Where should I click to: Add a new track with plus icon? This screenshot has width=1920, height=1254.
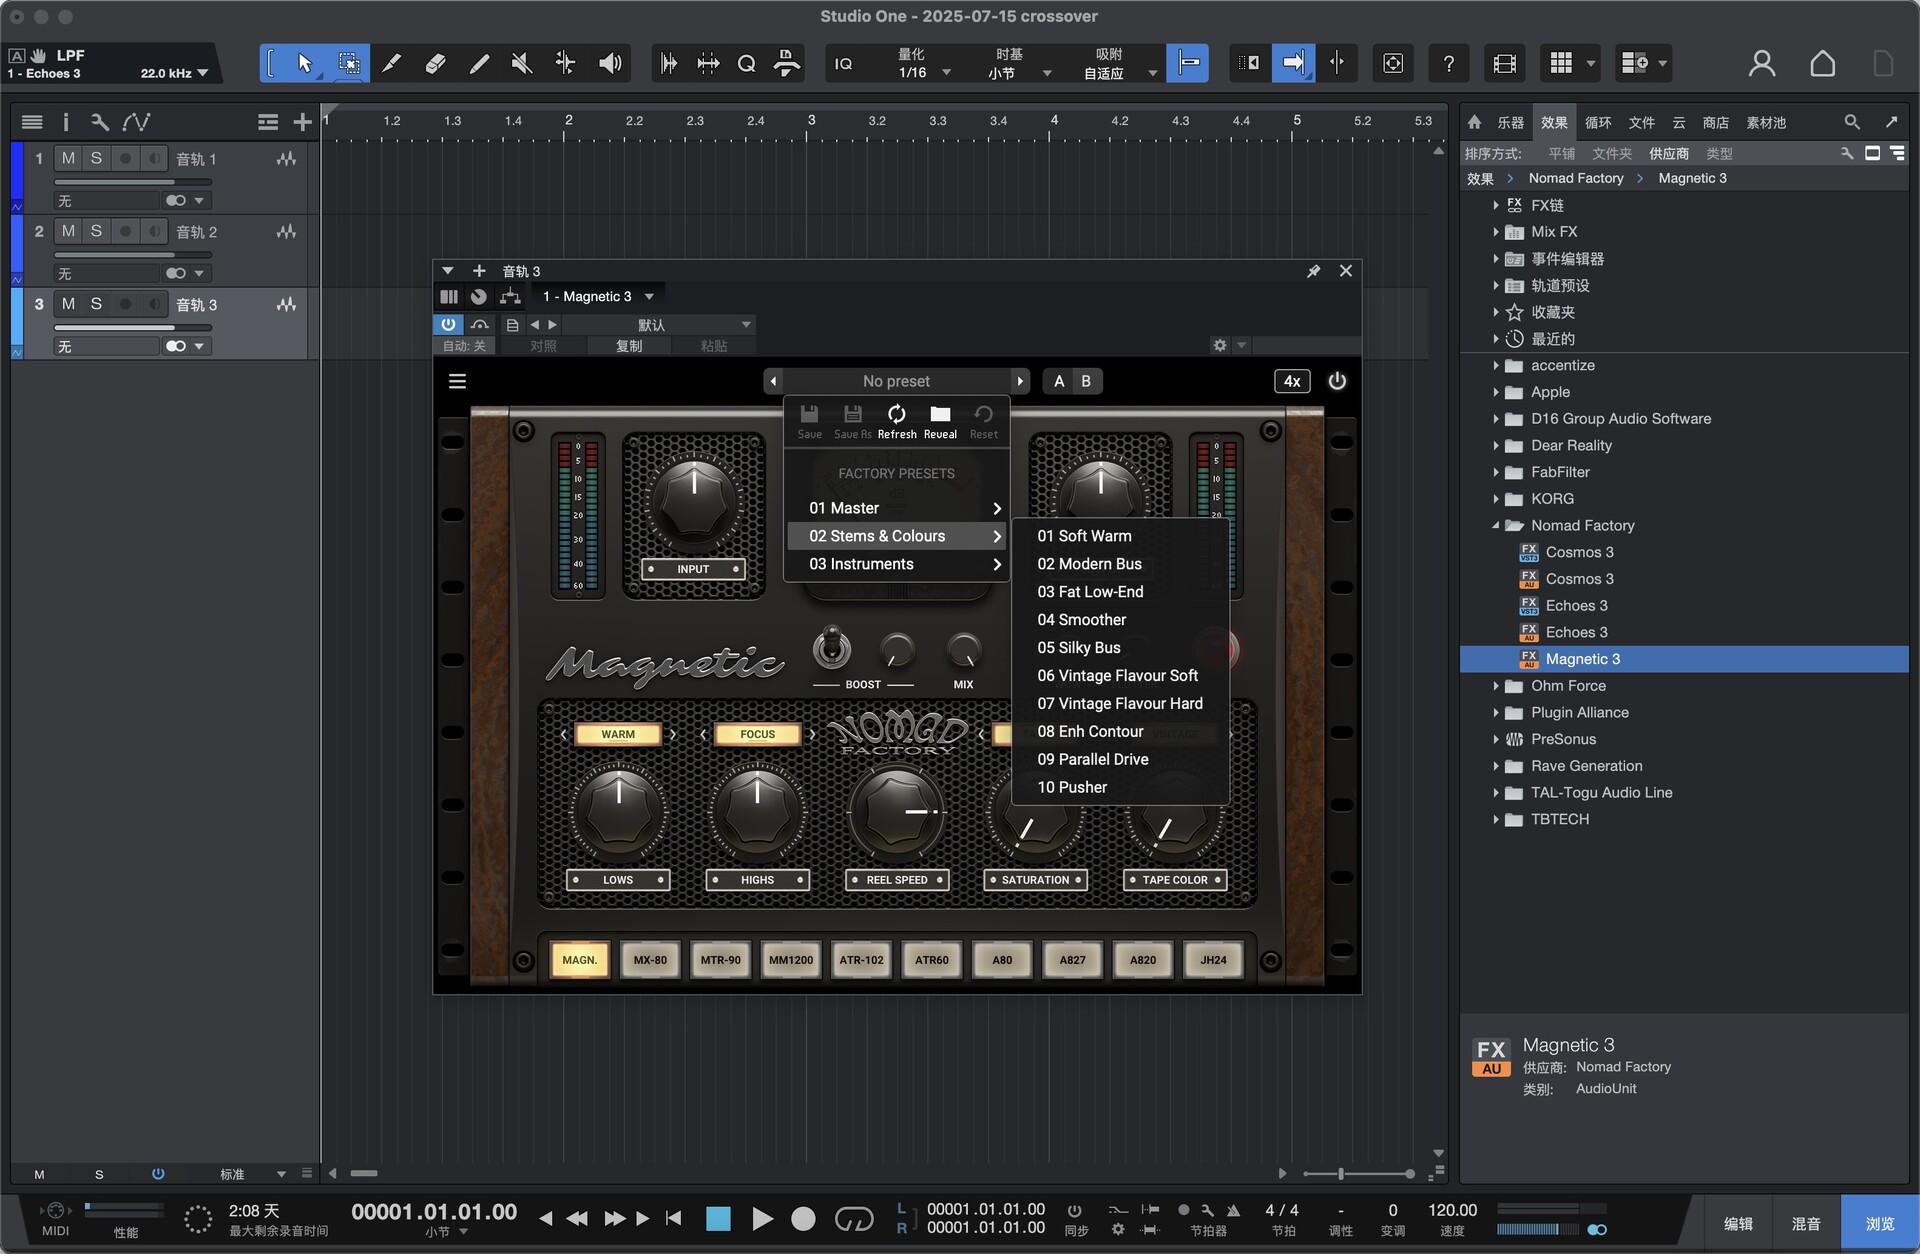point(302,122)
